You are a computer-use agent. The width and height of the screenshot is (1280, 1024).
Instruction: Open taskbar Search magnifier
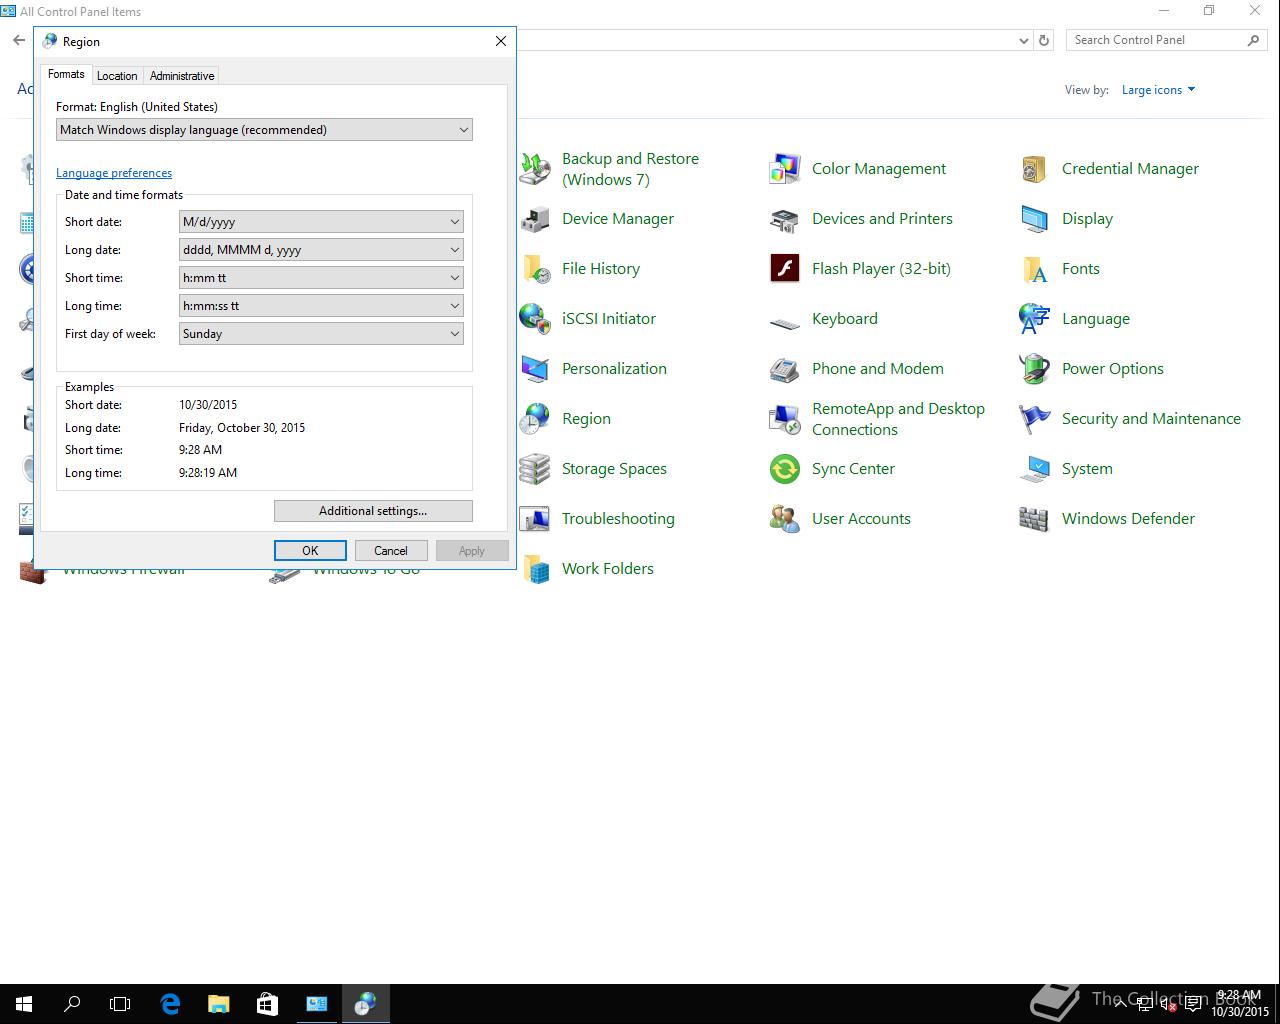tap(72, 1004)
